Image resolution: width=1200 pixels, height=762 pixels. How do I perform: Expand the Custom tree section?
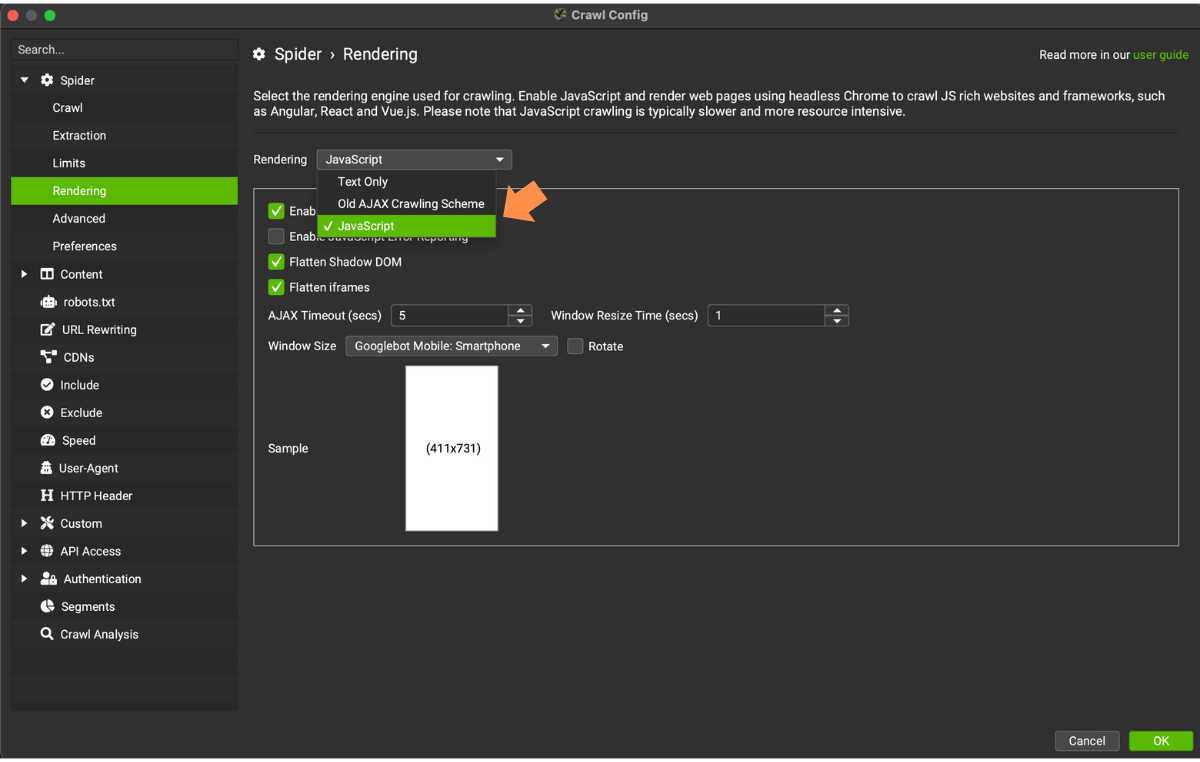24,523
